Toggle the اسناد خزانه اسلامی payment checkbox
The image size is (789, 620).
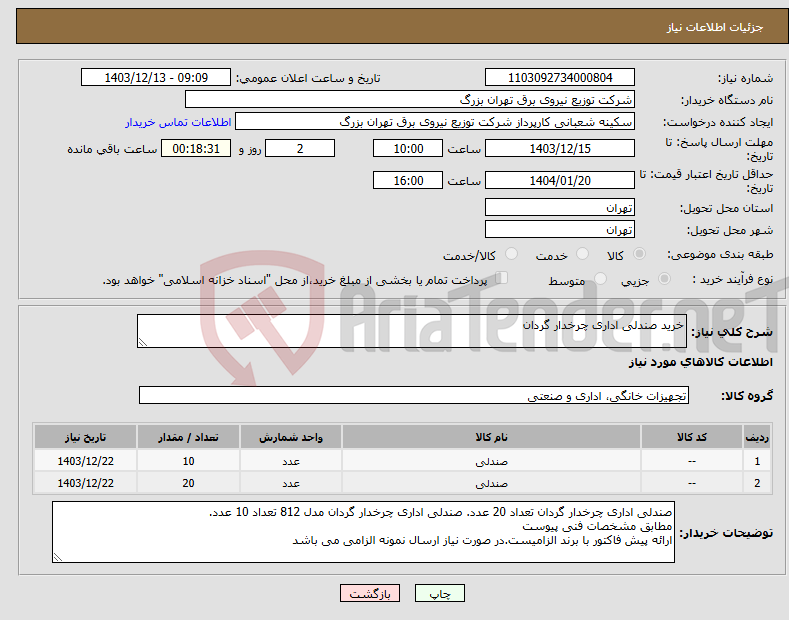pyautogui.click(x=502, y=278)
